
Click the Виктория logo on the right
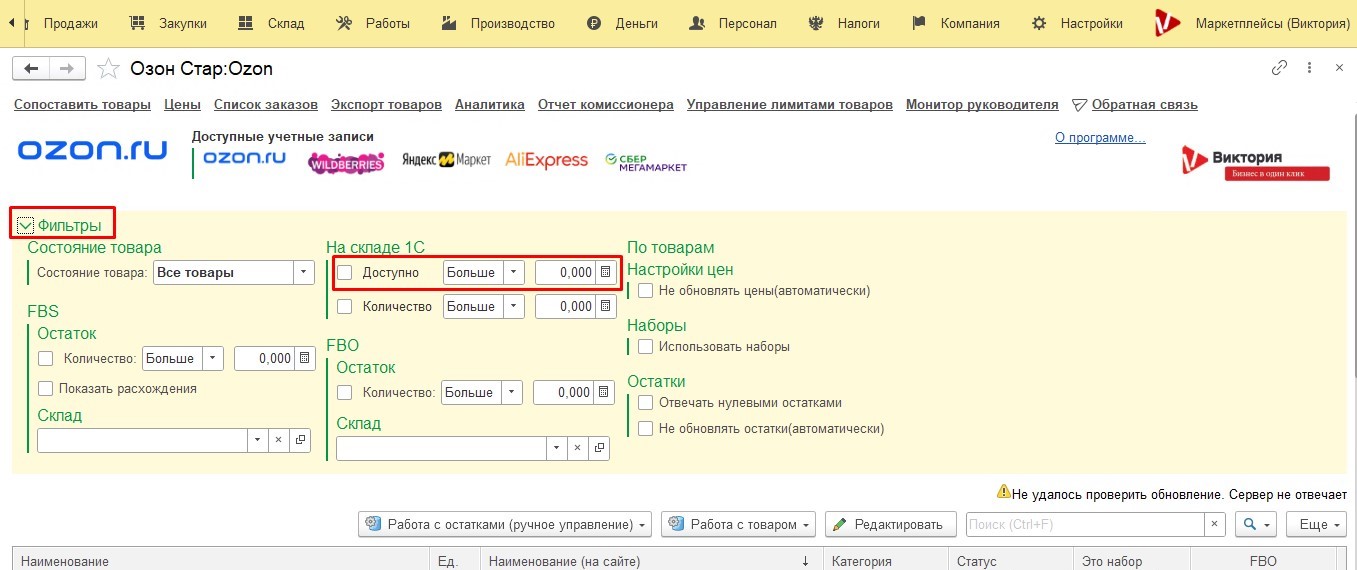(x=1255, y=163)
